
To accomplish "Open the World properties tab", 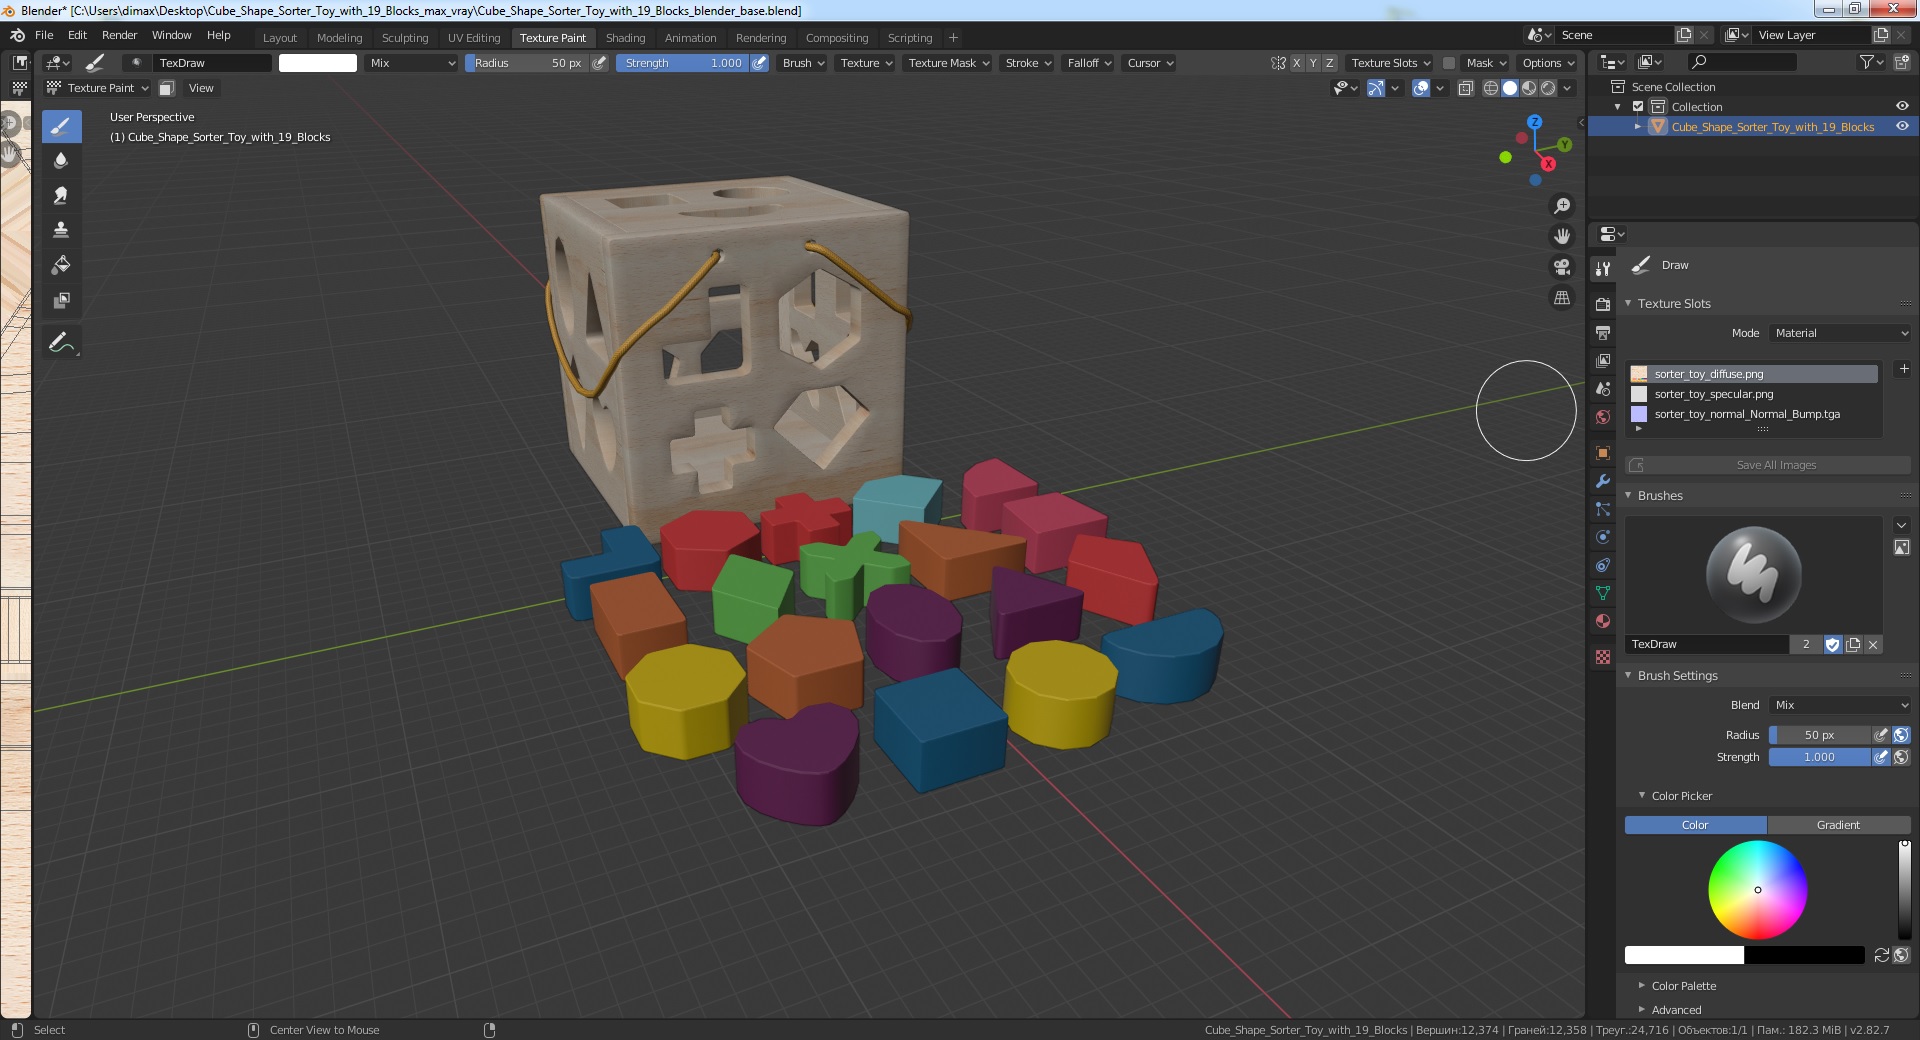I will click(x=1603, y=417).
